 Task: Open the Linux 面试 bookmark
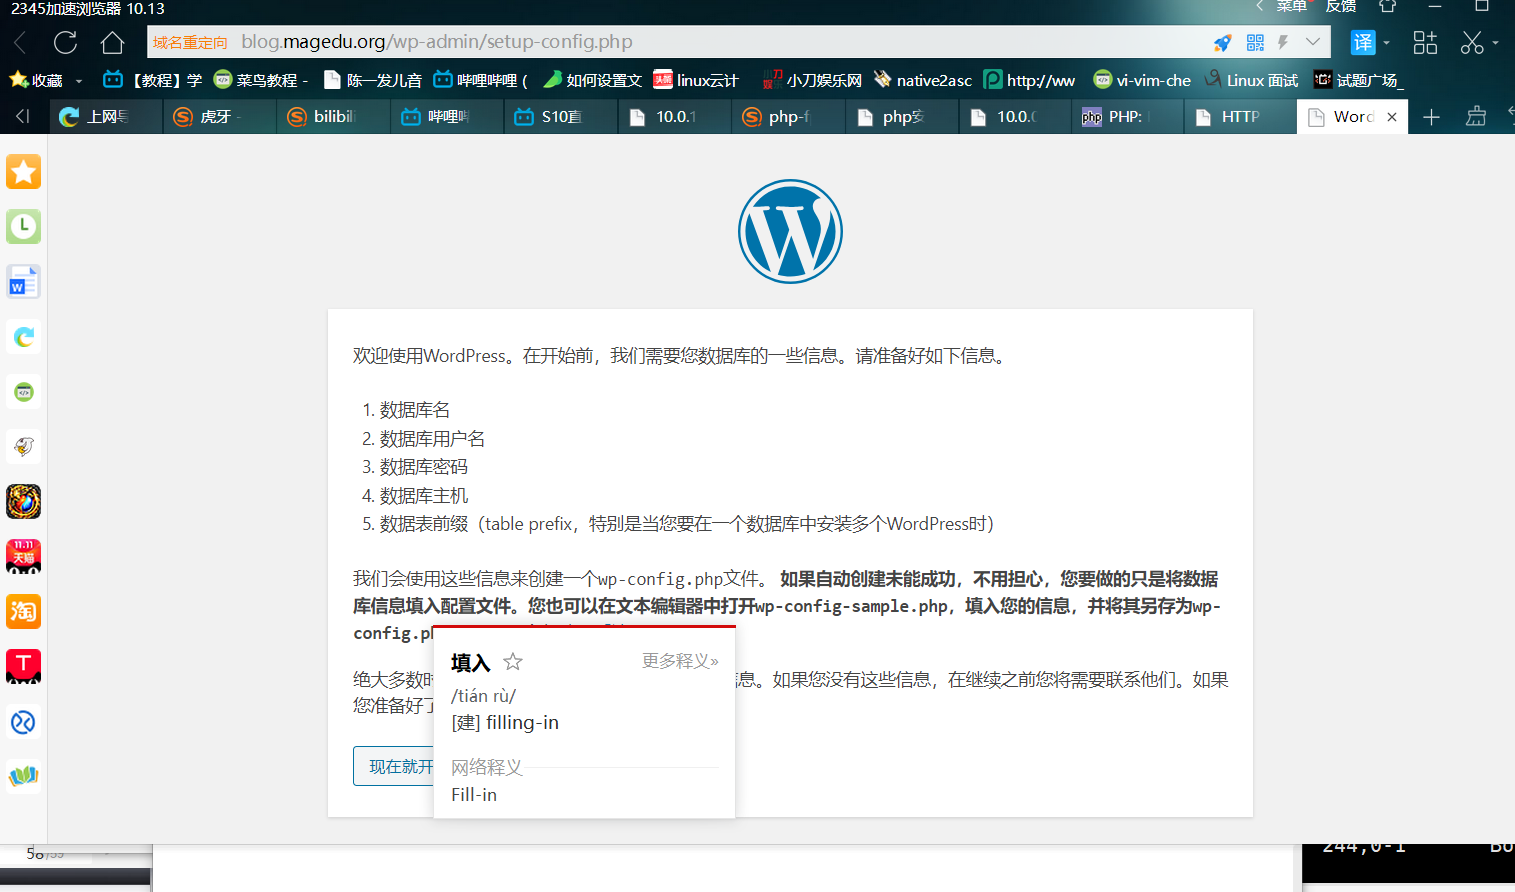[1251, 80]
